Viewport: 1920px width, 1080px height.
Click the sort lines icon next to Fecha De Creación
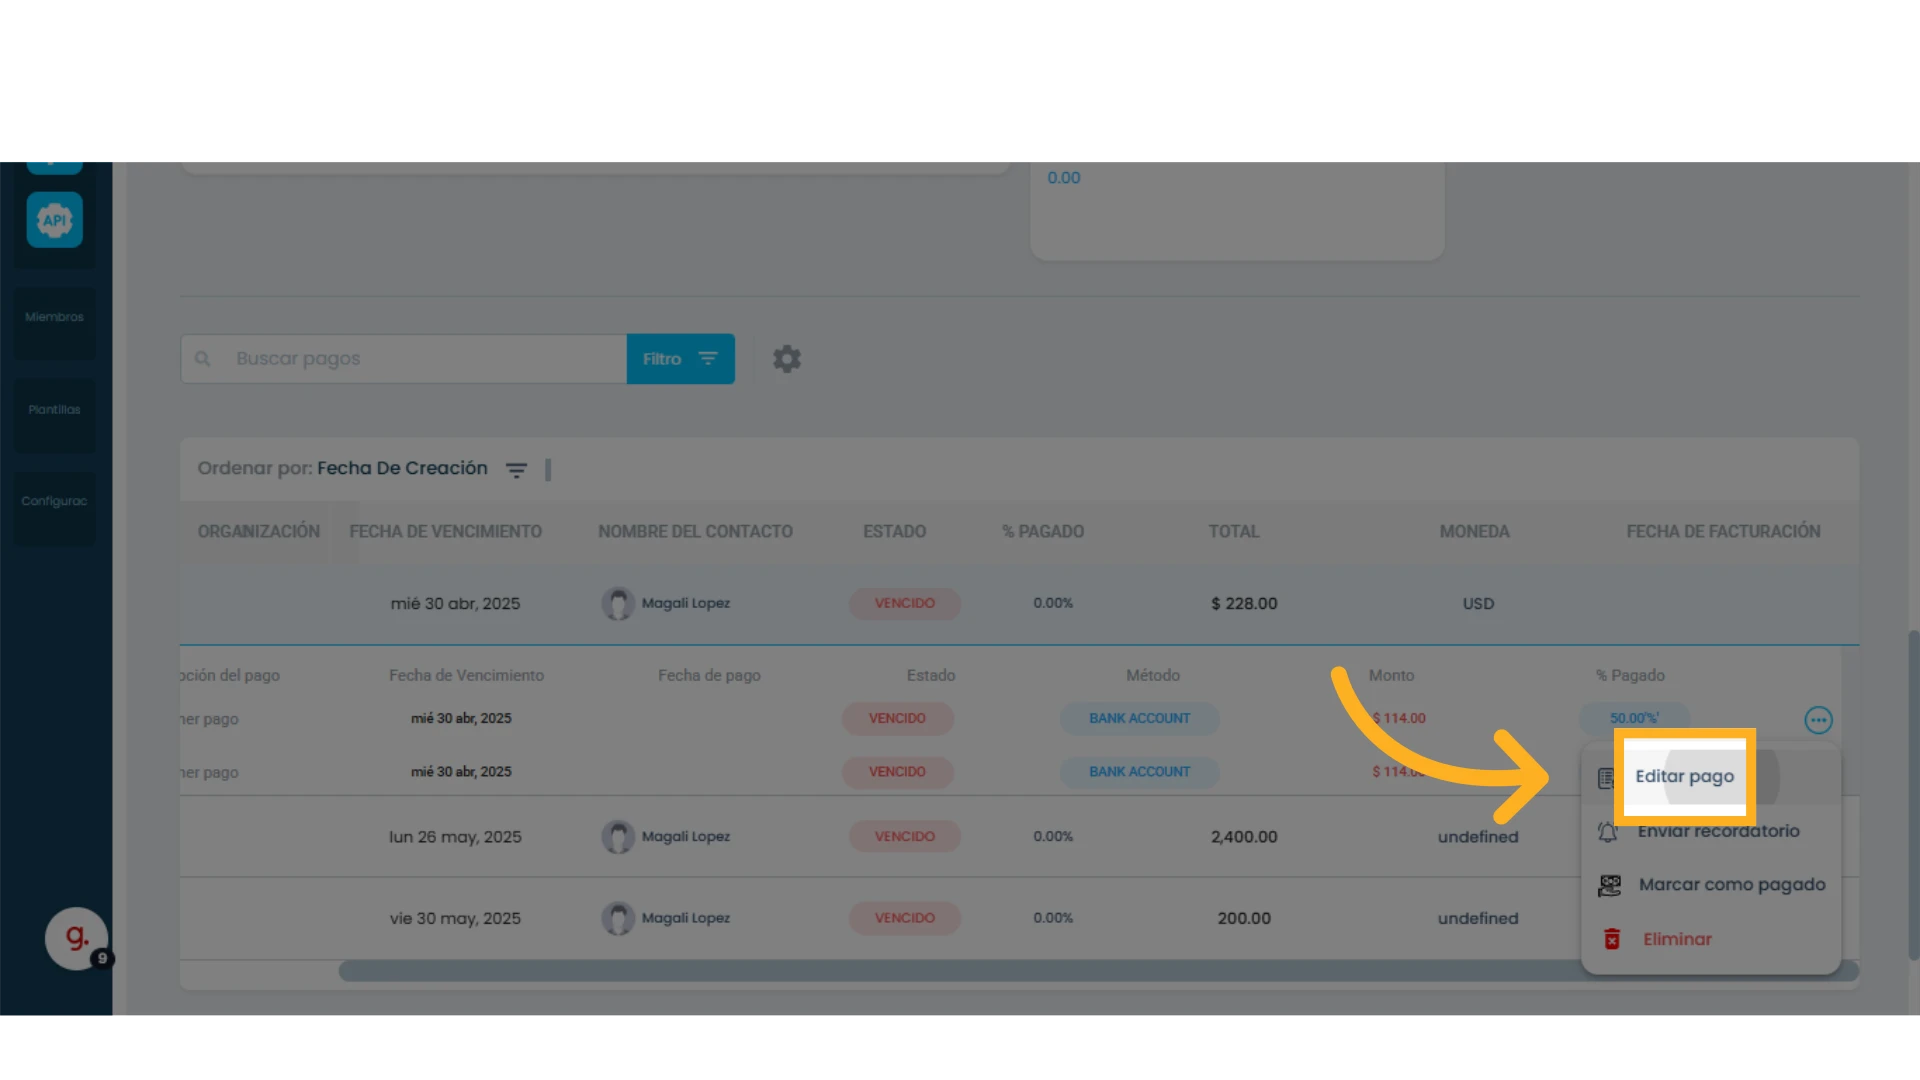coord(516,469)
